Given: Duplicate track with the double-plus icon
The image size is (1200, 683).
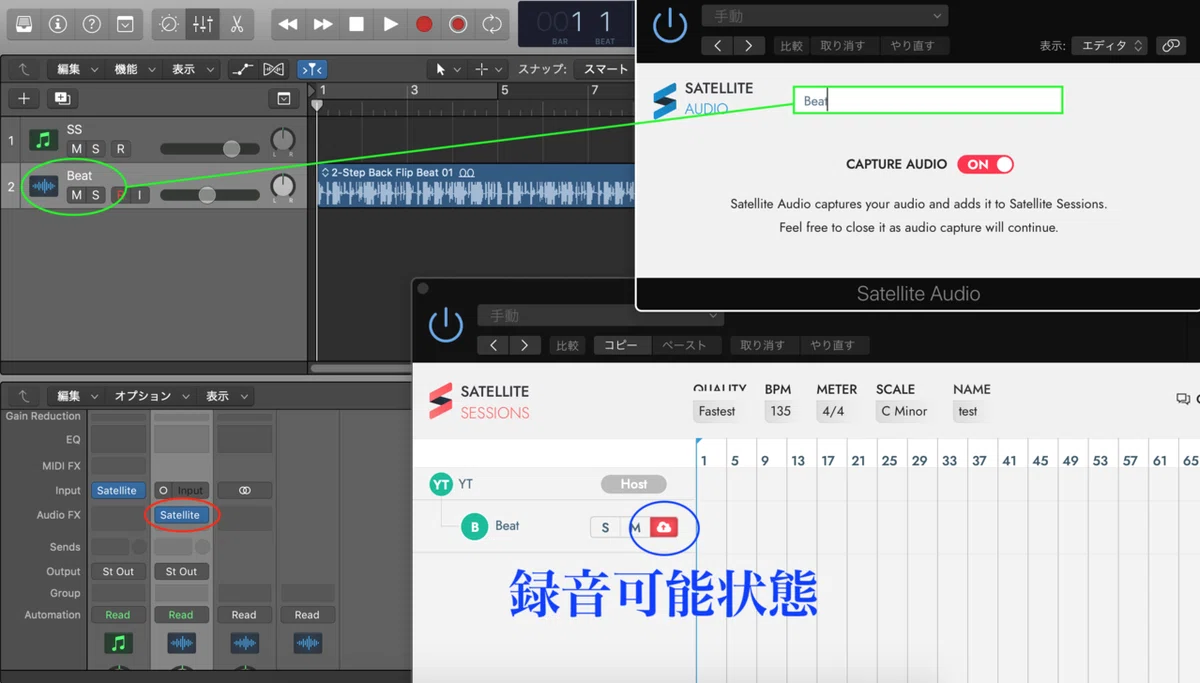Looking at the screenshot, I should (62, 98).
